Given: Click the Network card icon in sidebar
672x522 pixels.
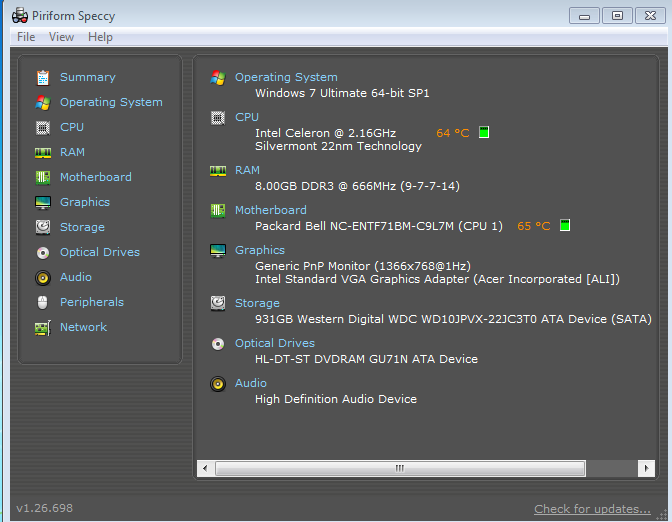Looking at the screenshot, I should tap(43, 328).
